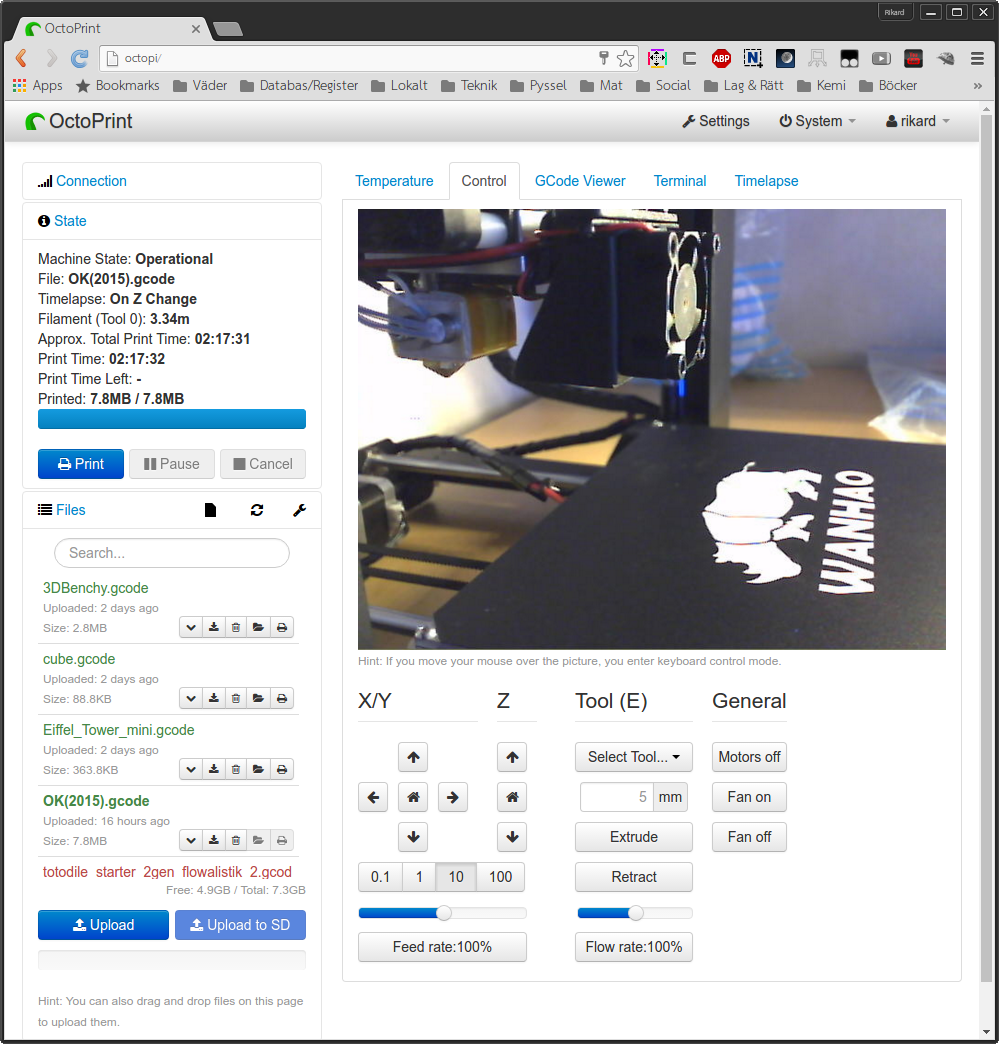Click the file Search field
Viewport: 999px width, 1044px height.
172,553
